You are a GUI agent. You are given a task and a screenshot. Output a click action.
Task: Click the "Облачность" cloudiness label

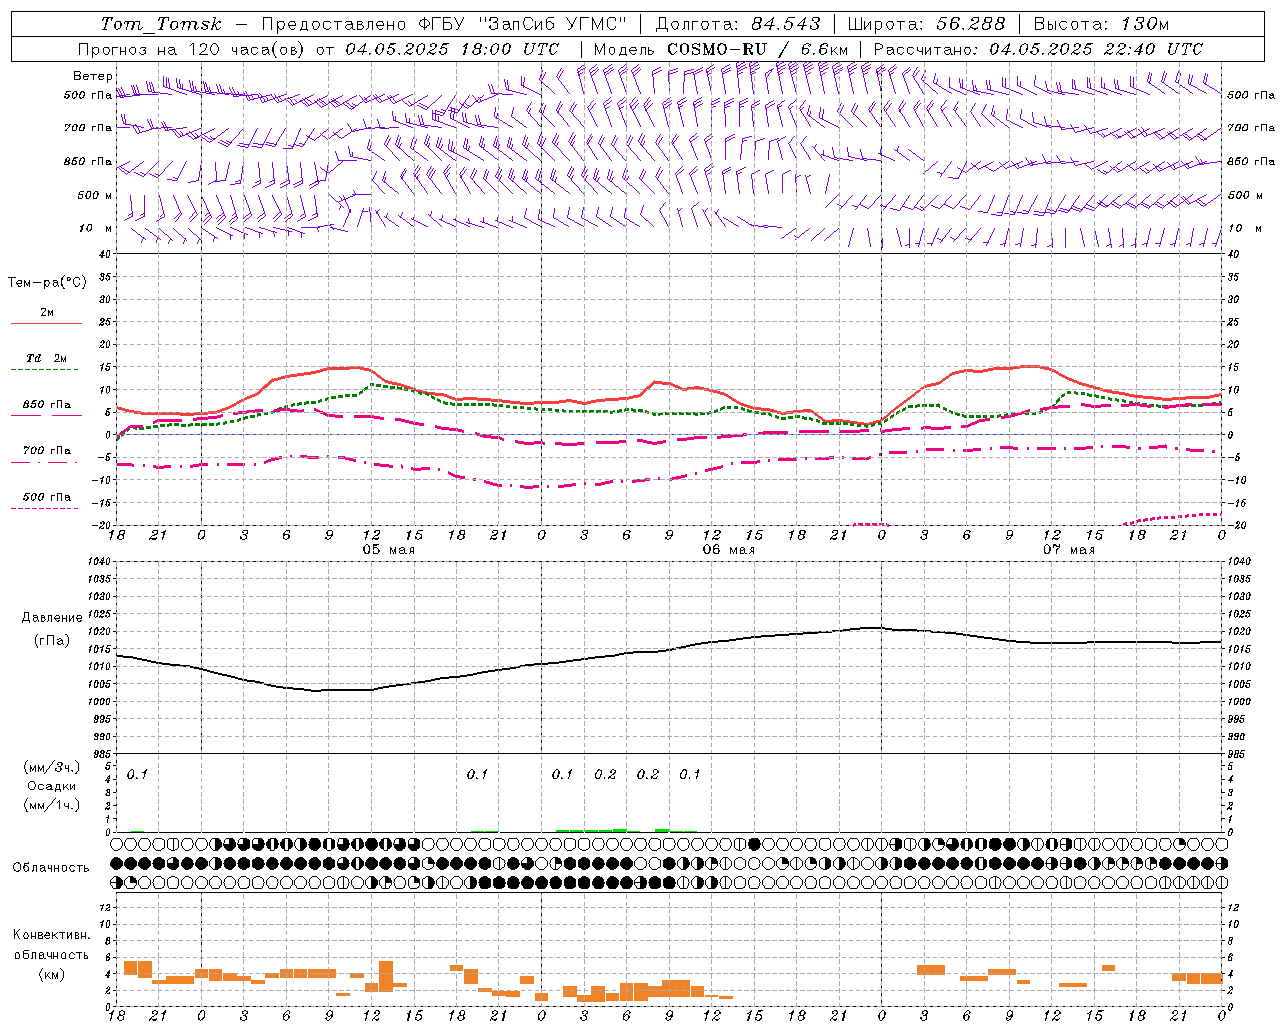coord(51,867)
